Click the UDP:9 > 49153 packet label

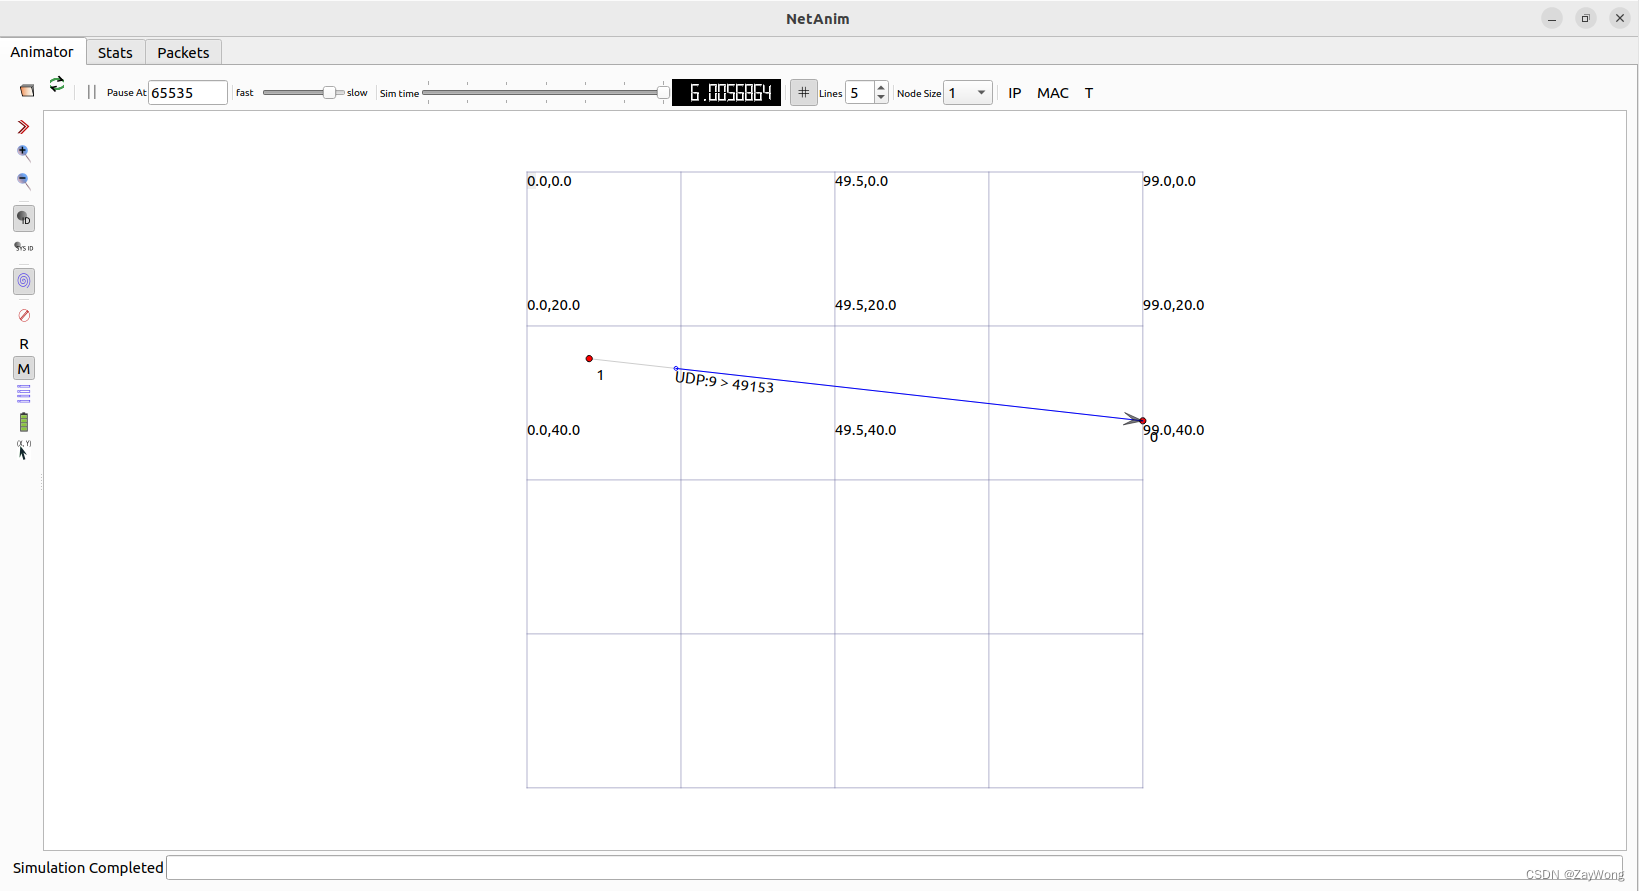[x=724, y=382]
